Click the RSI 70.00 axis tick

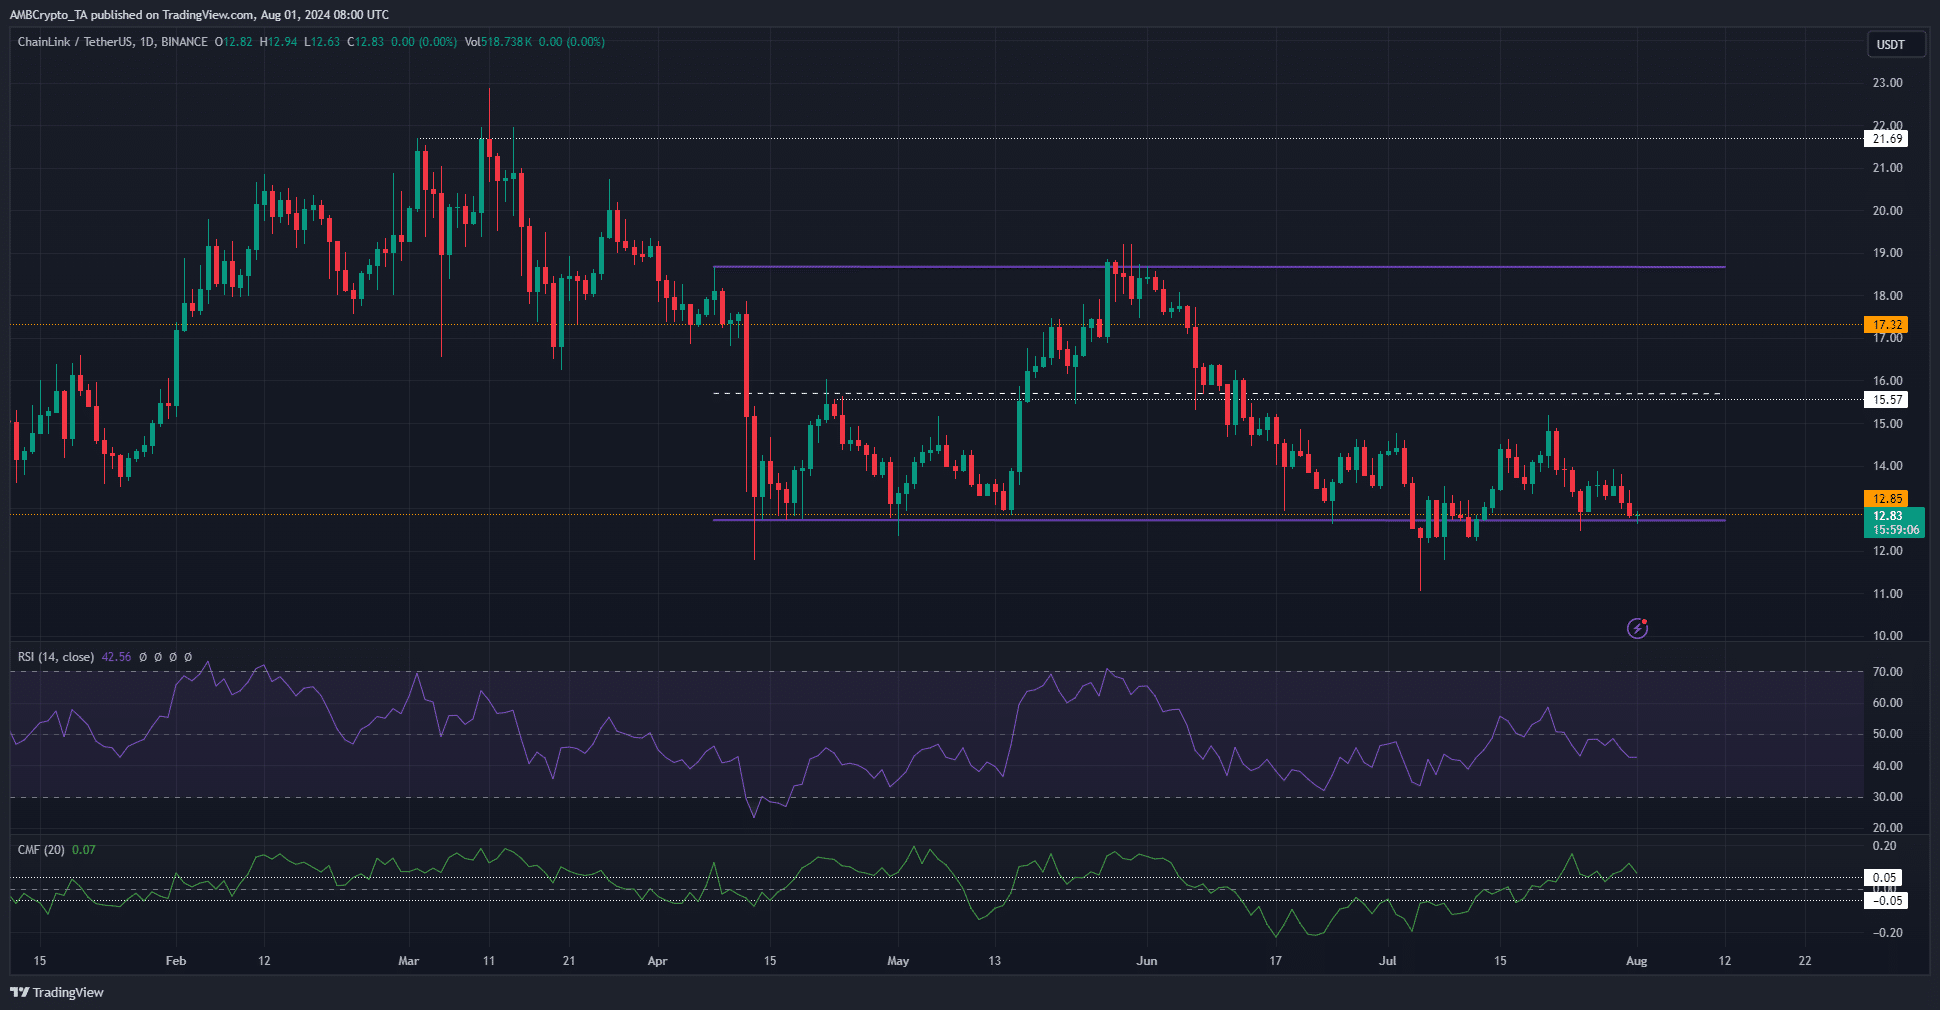[1887, 672]
